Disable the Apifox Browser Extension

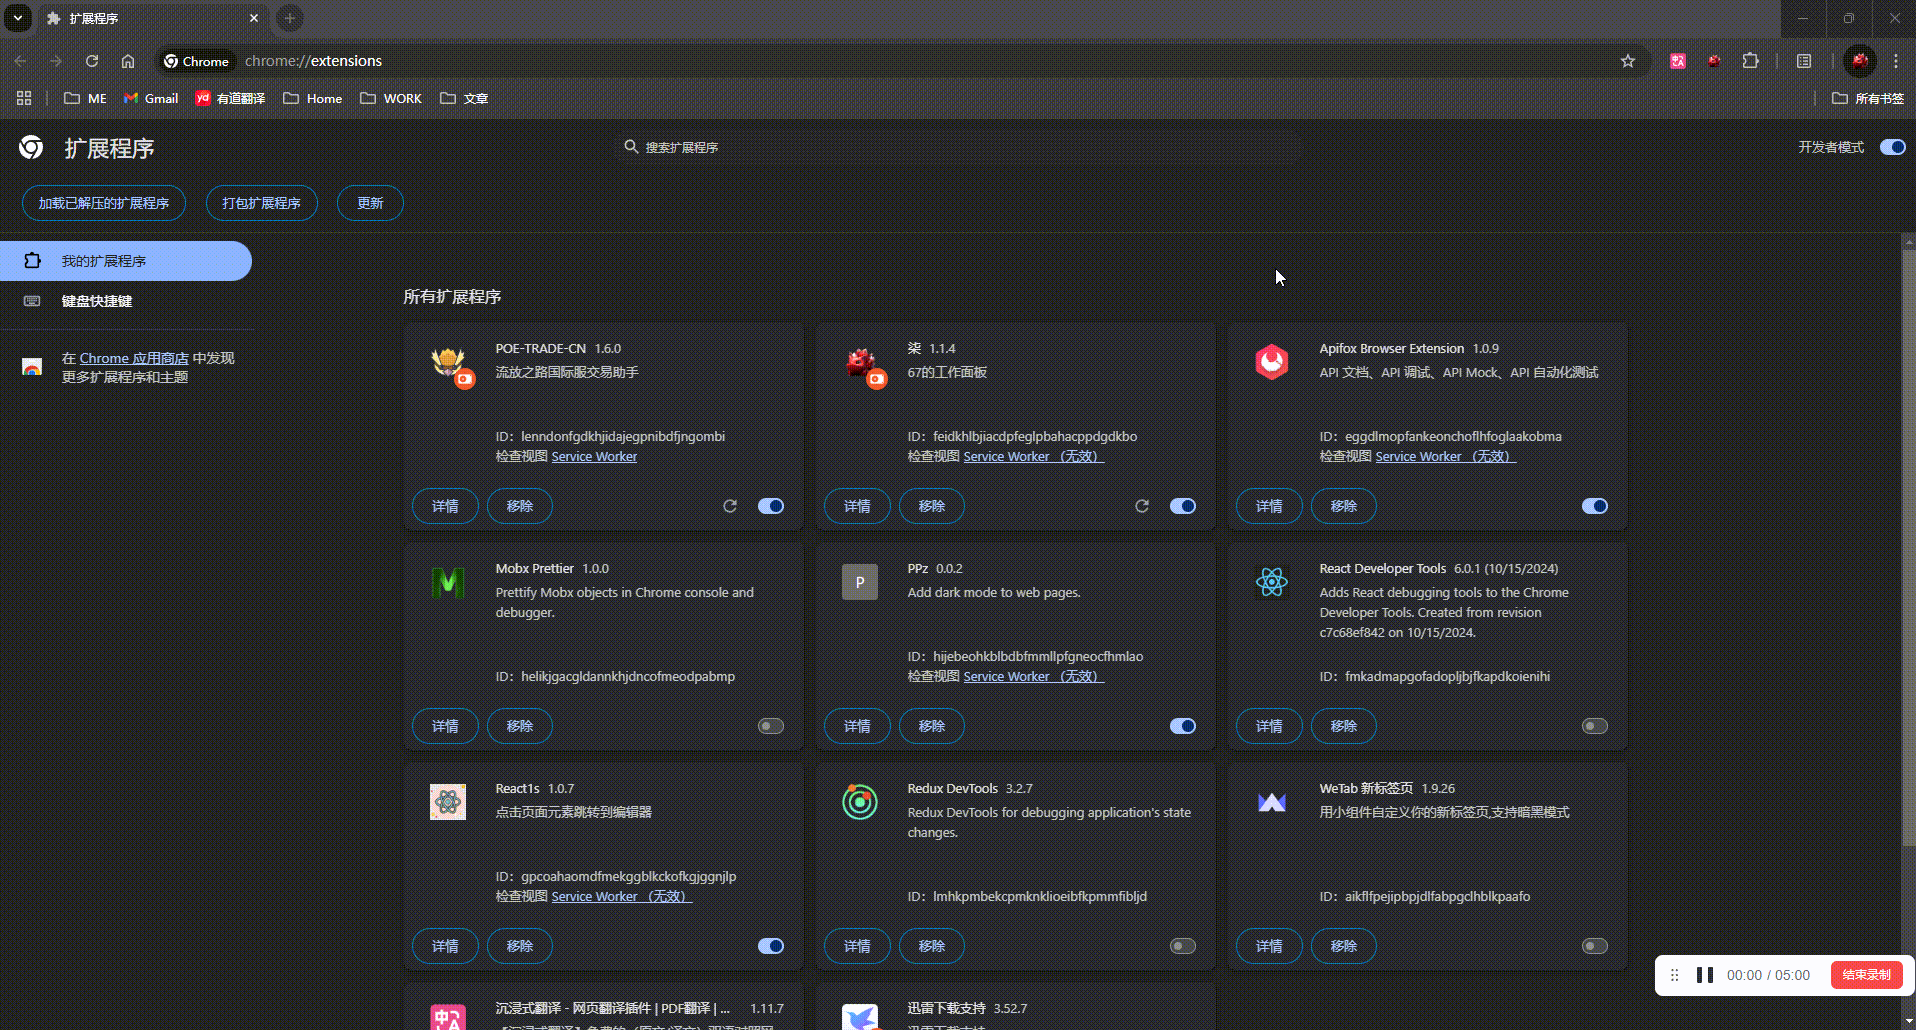point(1595,506)
